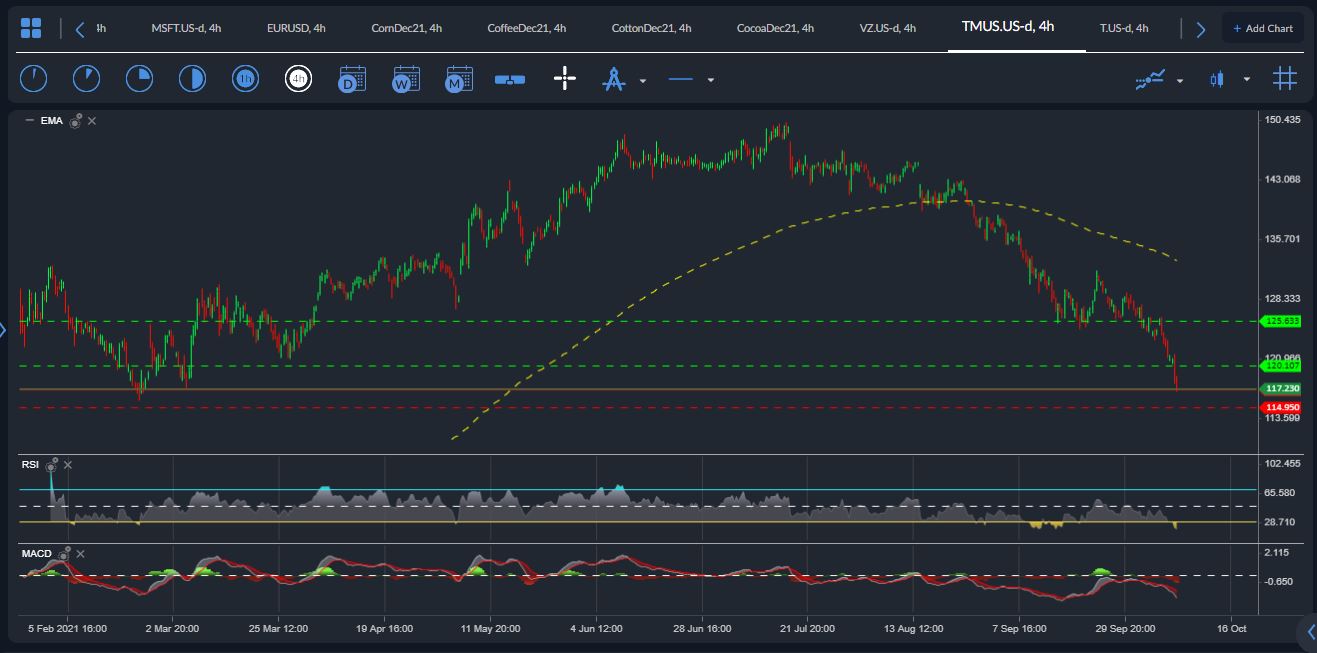Screen dimensions: 1317x653
Task: Open the candlestick chart type dropdown
Action: (1246, 79)
